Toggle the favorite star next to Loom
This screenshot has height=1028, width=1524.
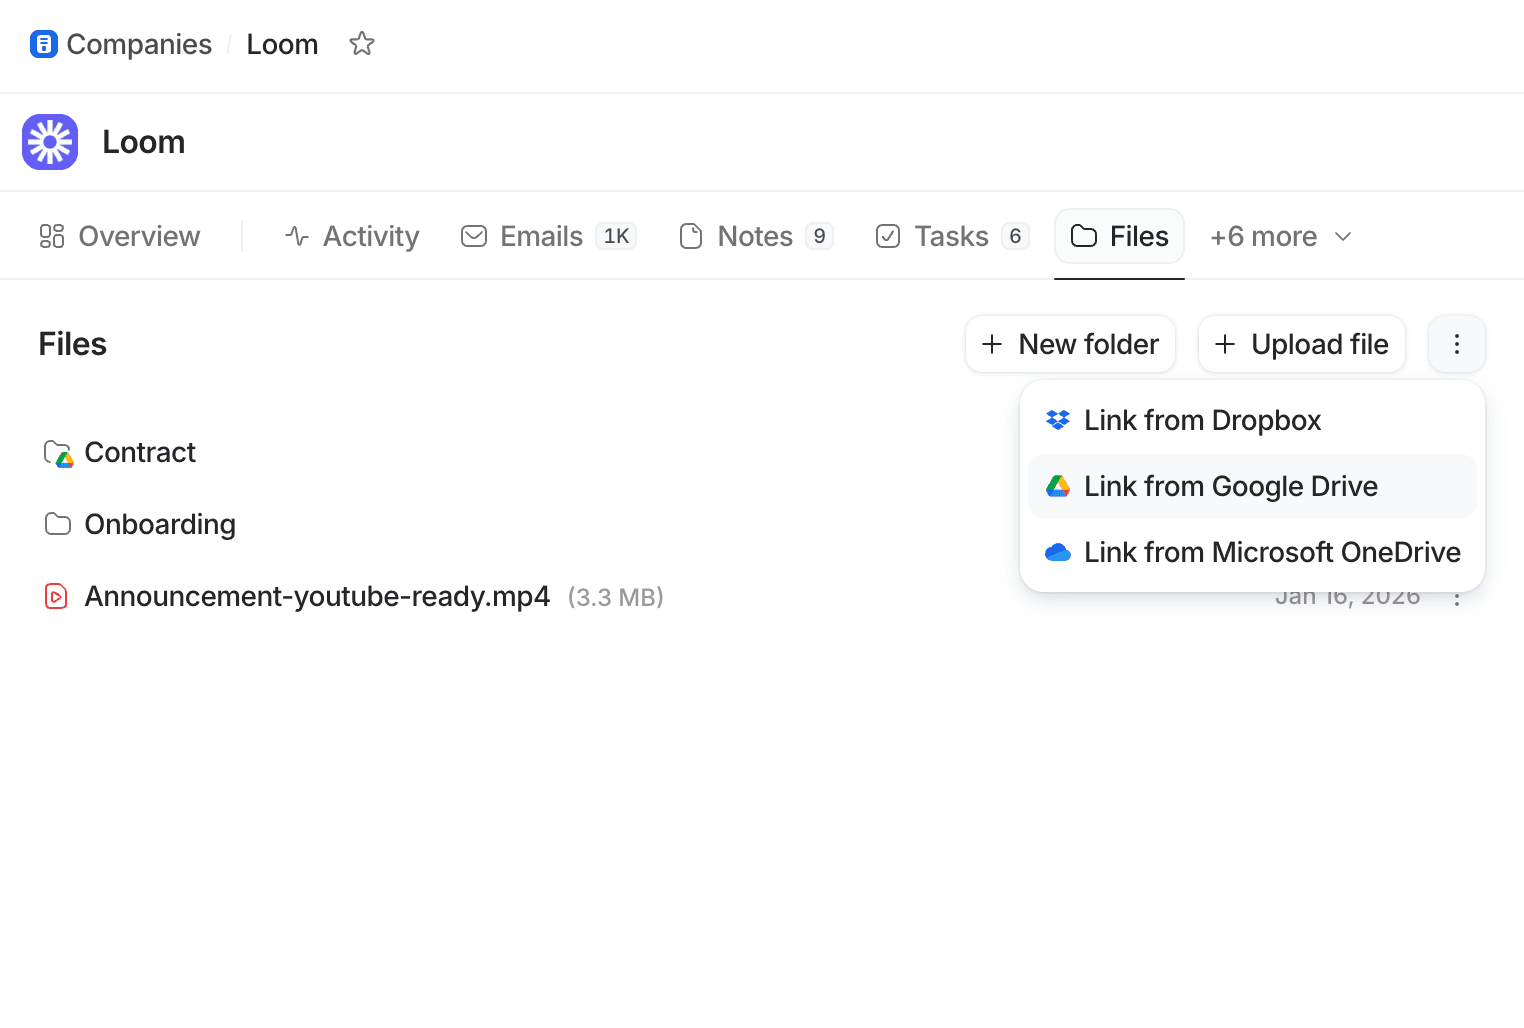pyautogui.click(x=361, y=44)
